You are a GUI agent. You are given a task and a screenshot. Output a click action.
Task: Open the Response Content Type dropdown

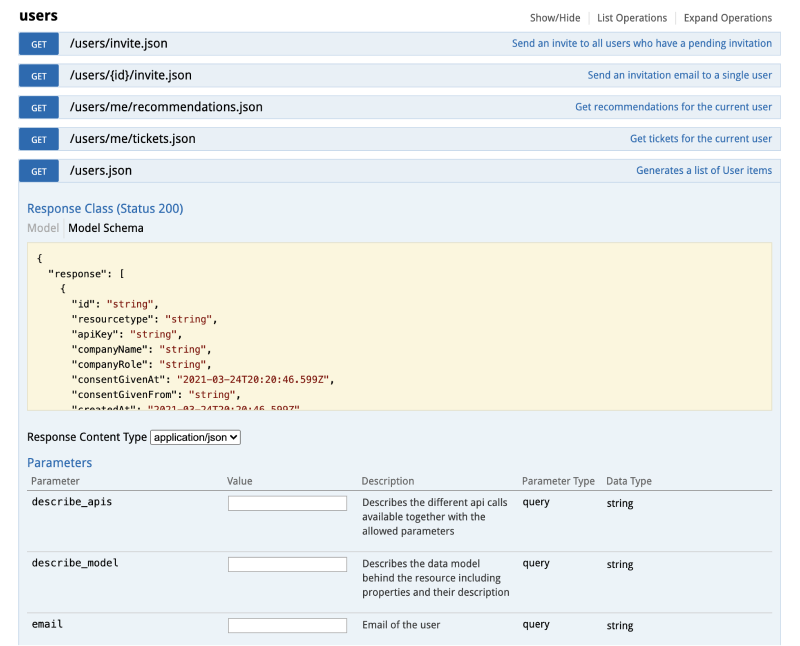click(195, 437)
